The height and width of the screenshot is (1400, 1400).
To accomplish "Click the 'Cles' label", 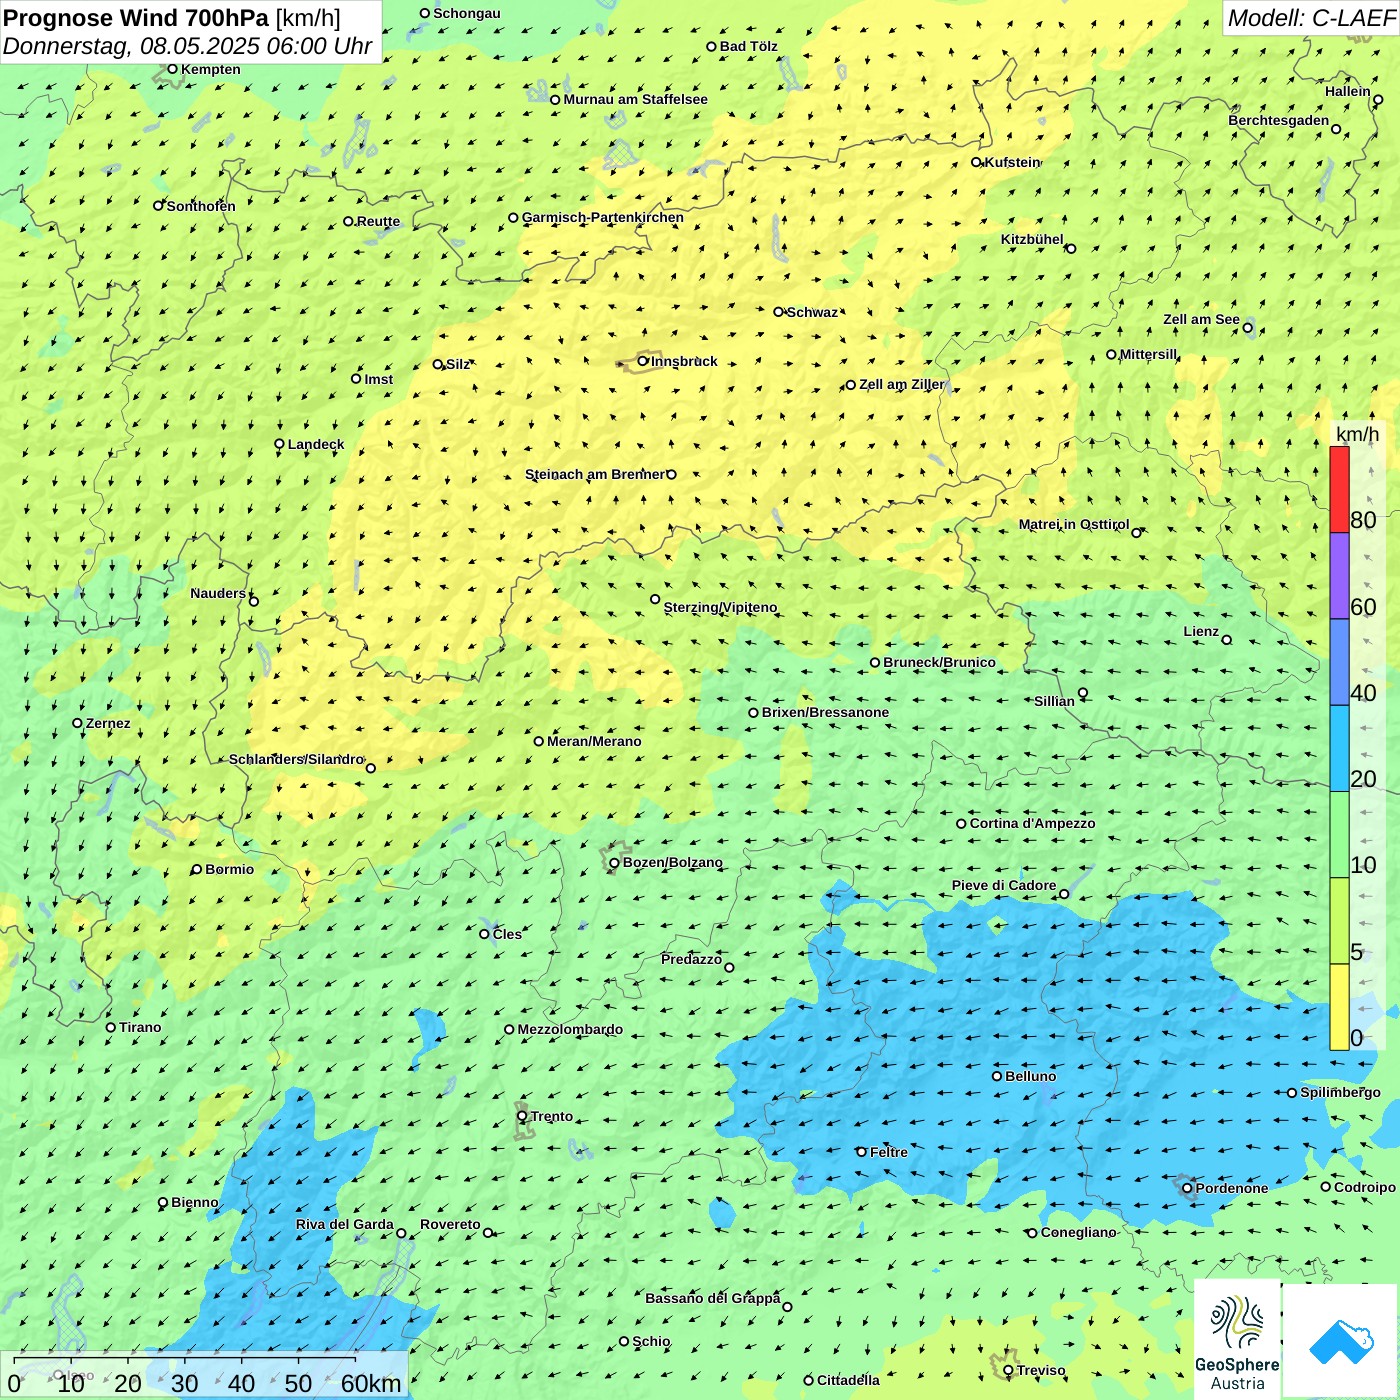I will (x=507, y=934).
